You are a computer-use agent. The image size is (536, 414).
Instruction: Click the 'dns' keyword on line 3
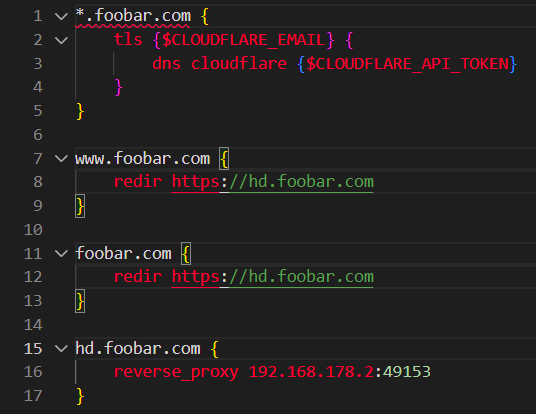pos(166,63)
